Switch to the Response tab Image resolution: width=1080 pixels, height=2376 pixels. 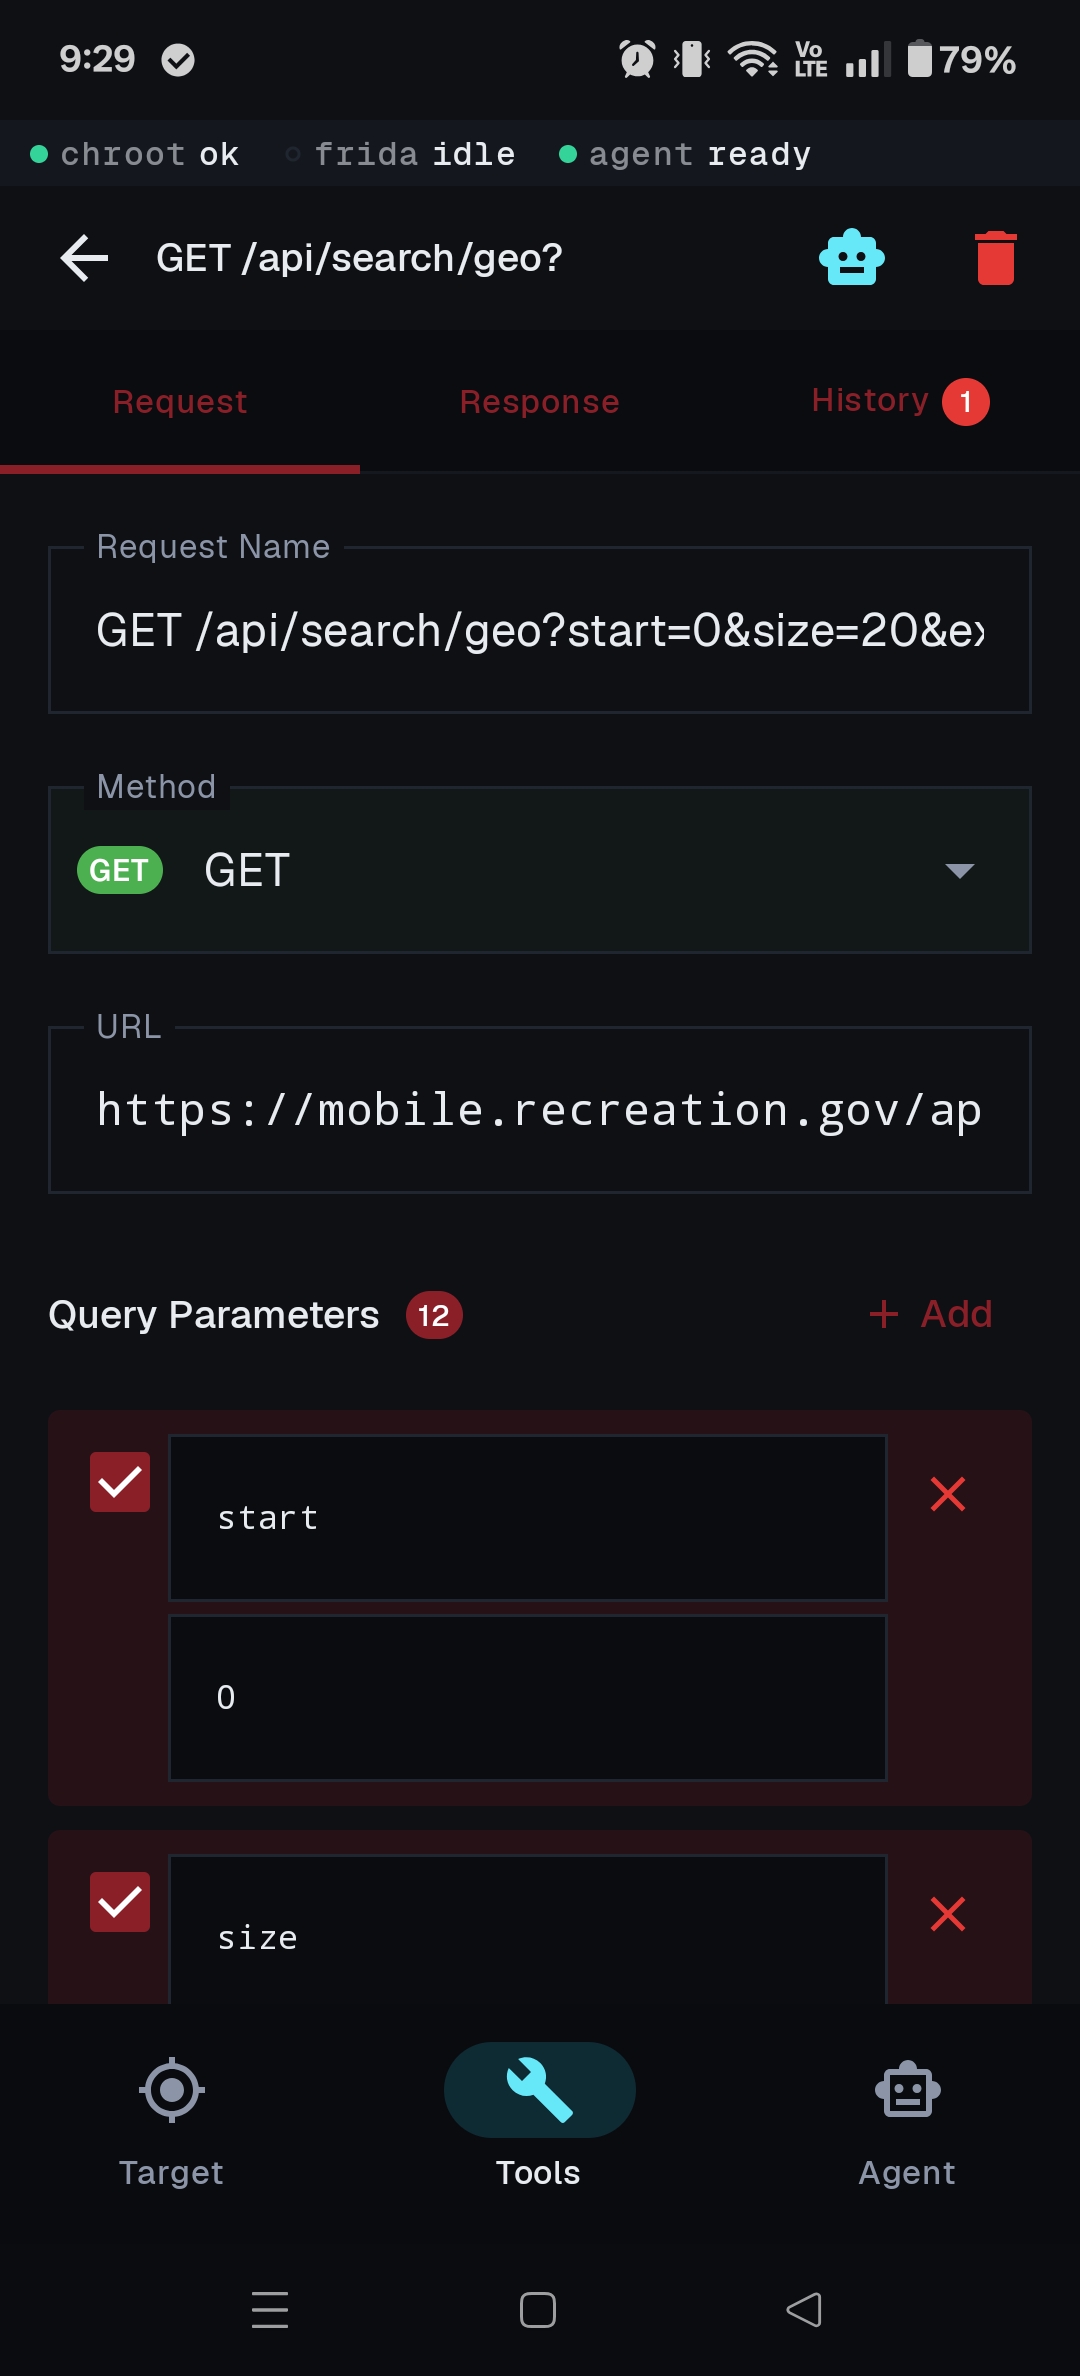point(539,402)
